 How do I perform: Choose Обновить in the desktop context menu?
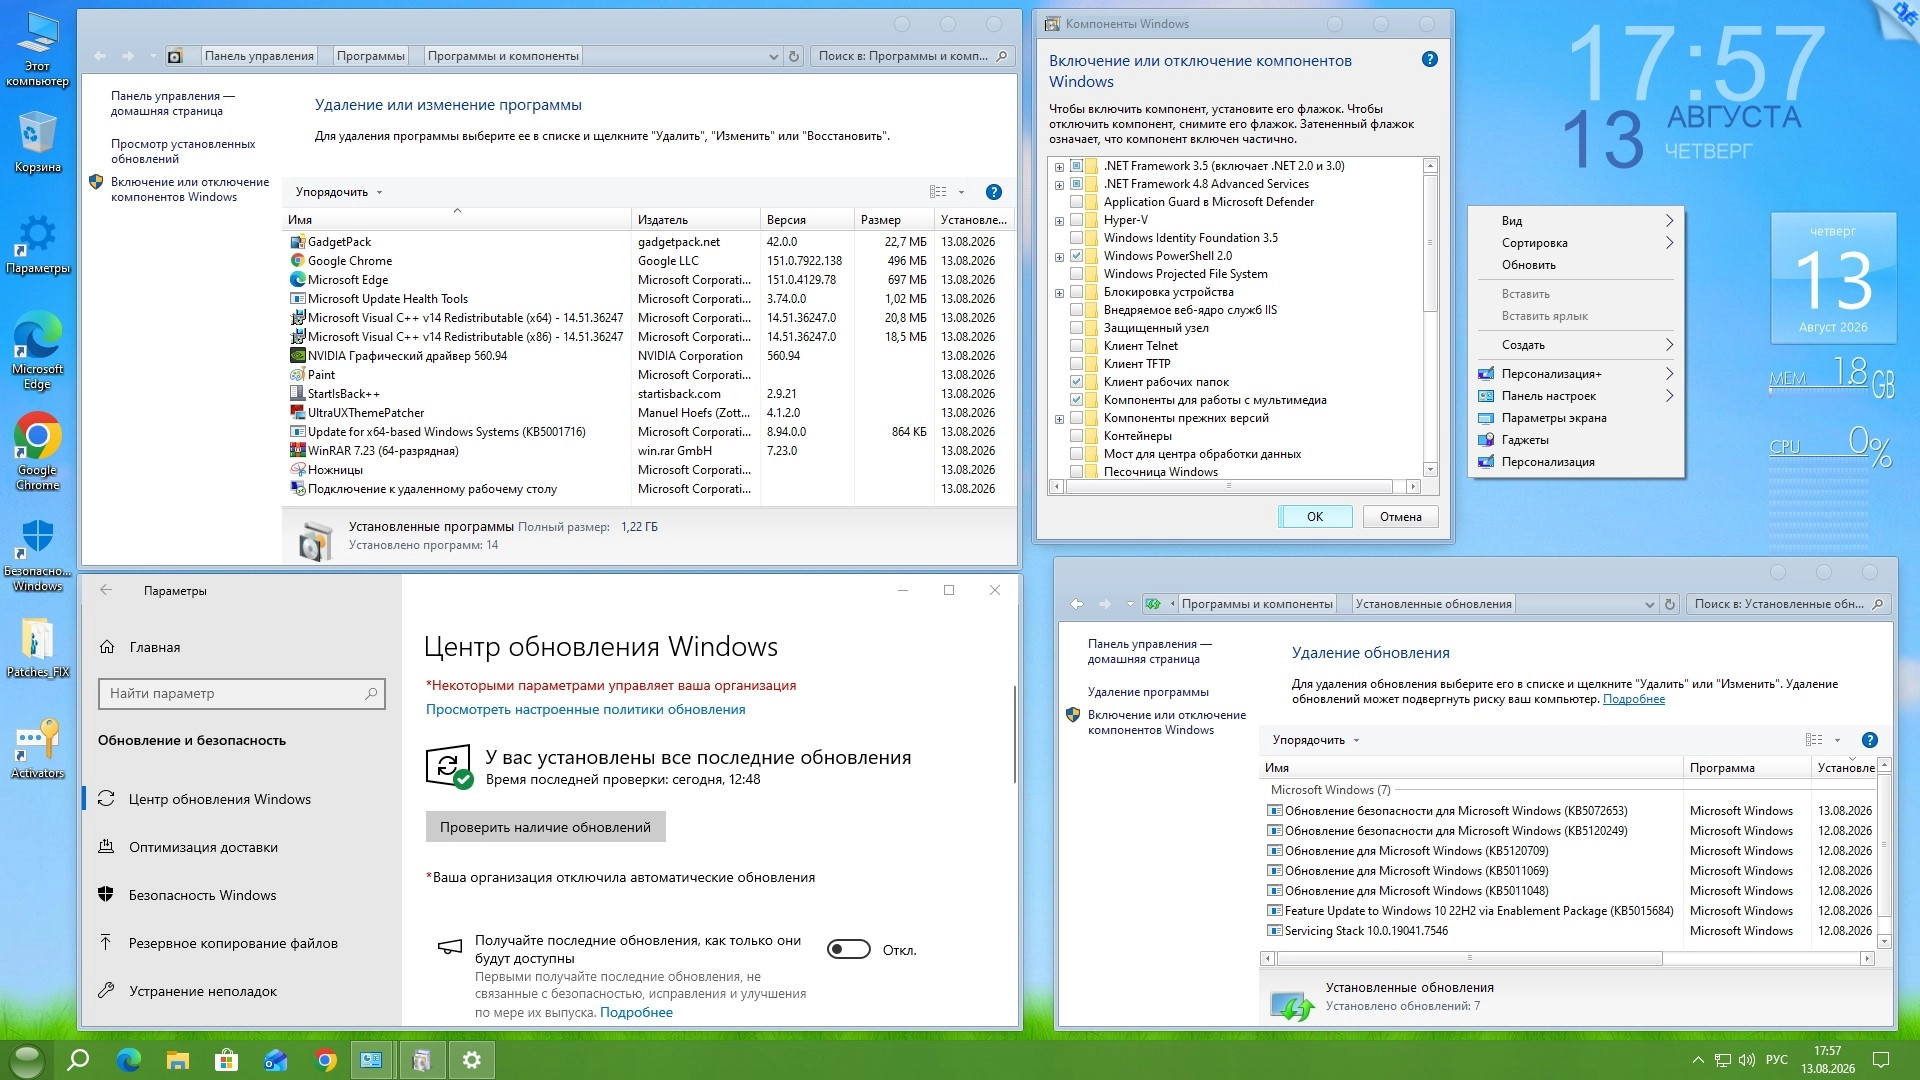point(1576,265)
